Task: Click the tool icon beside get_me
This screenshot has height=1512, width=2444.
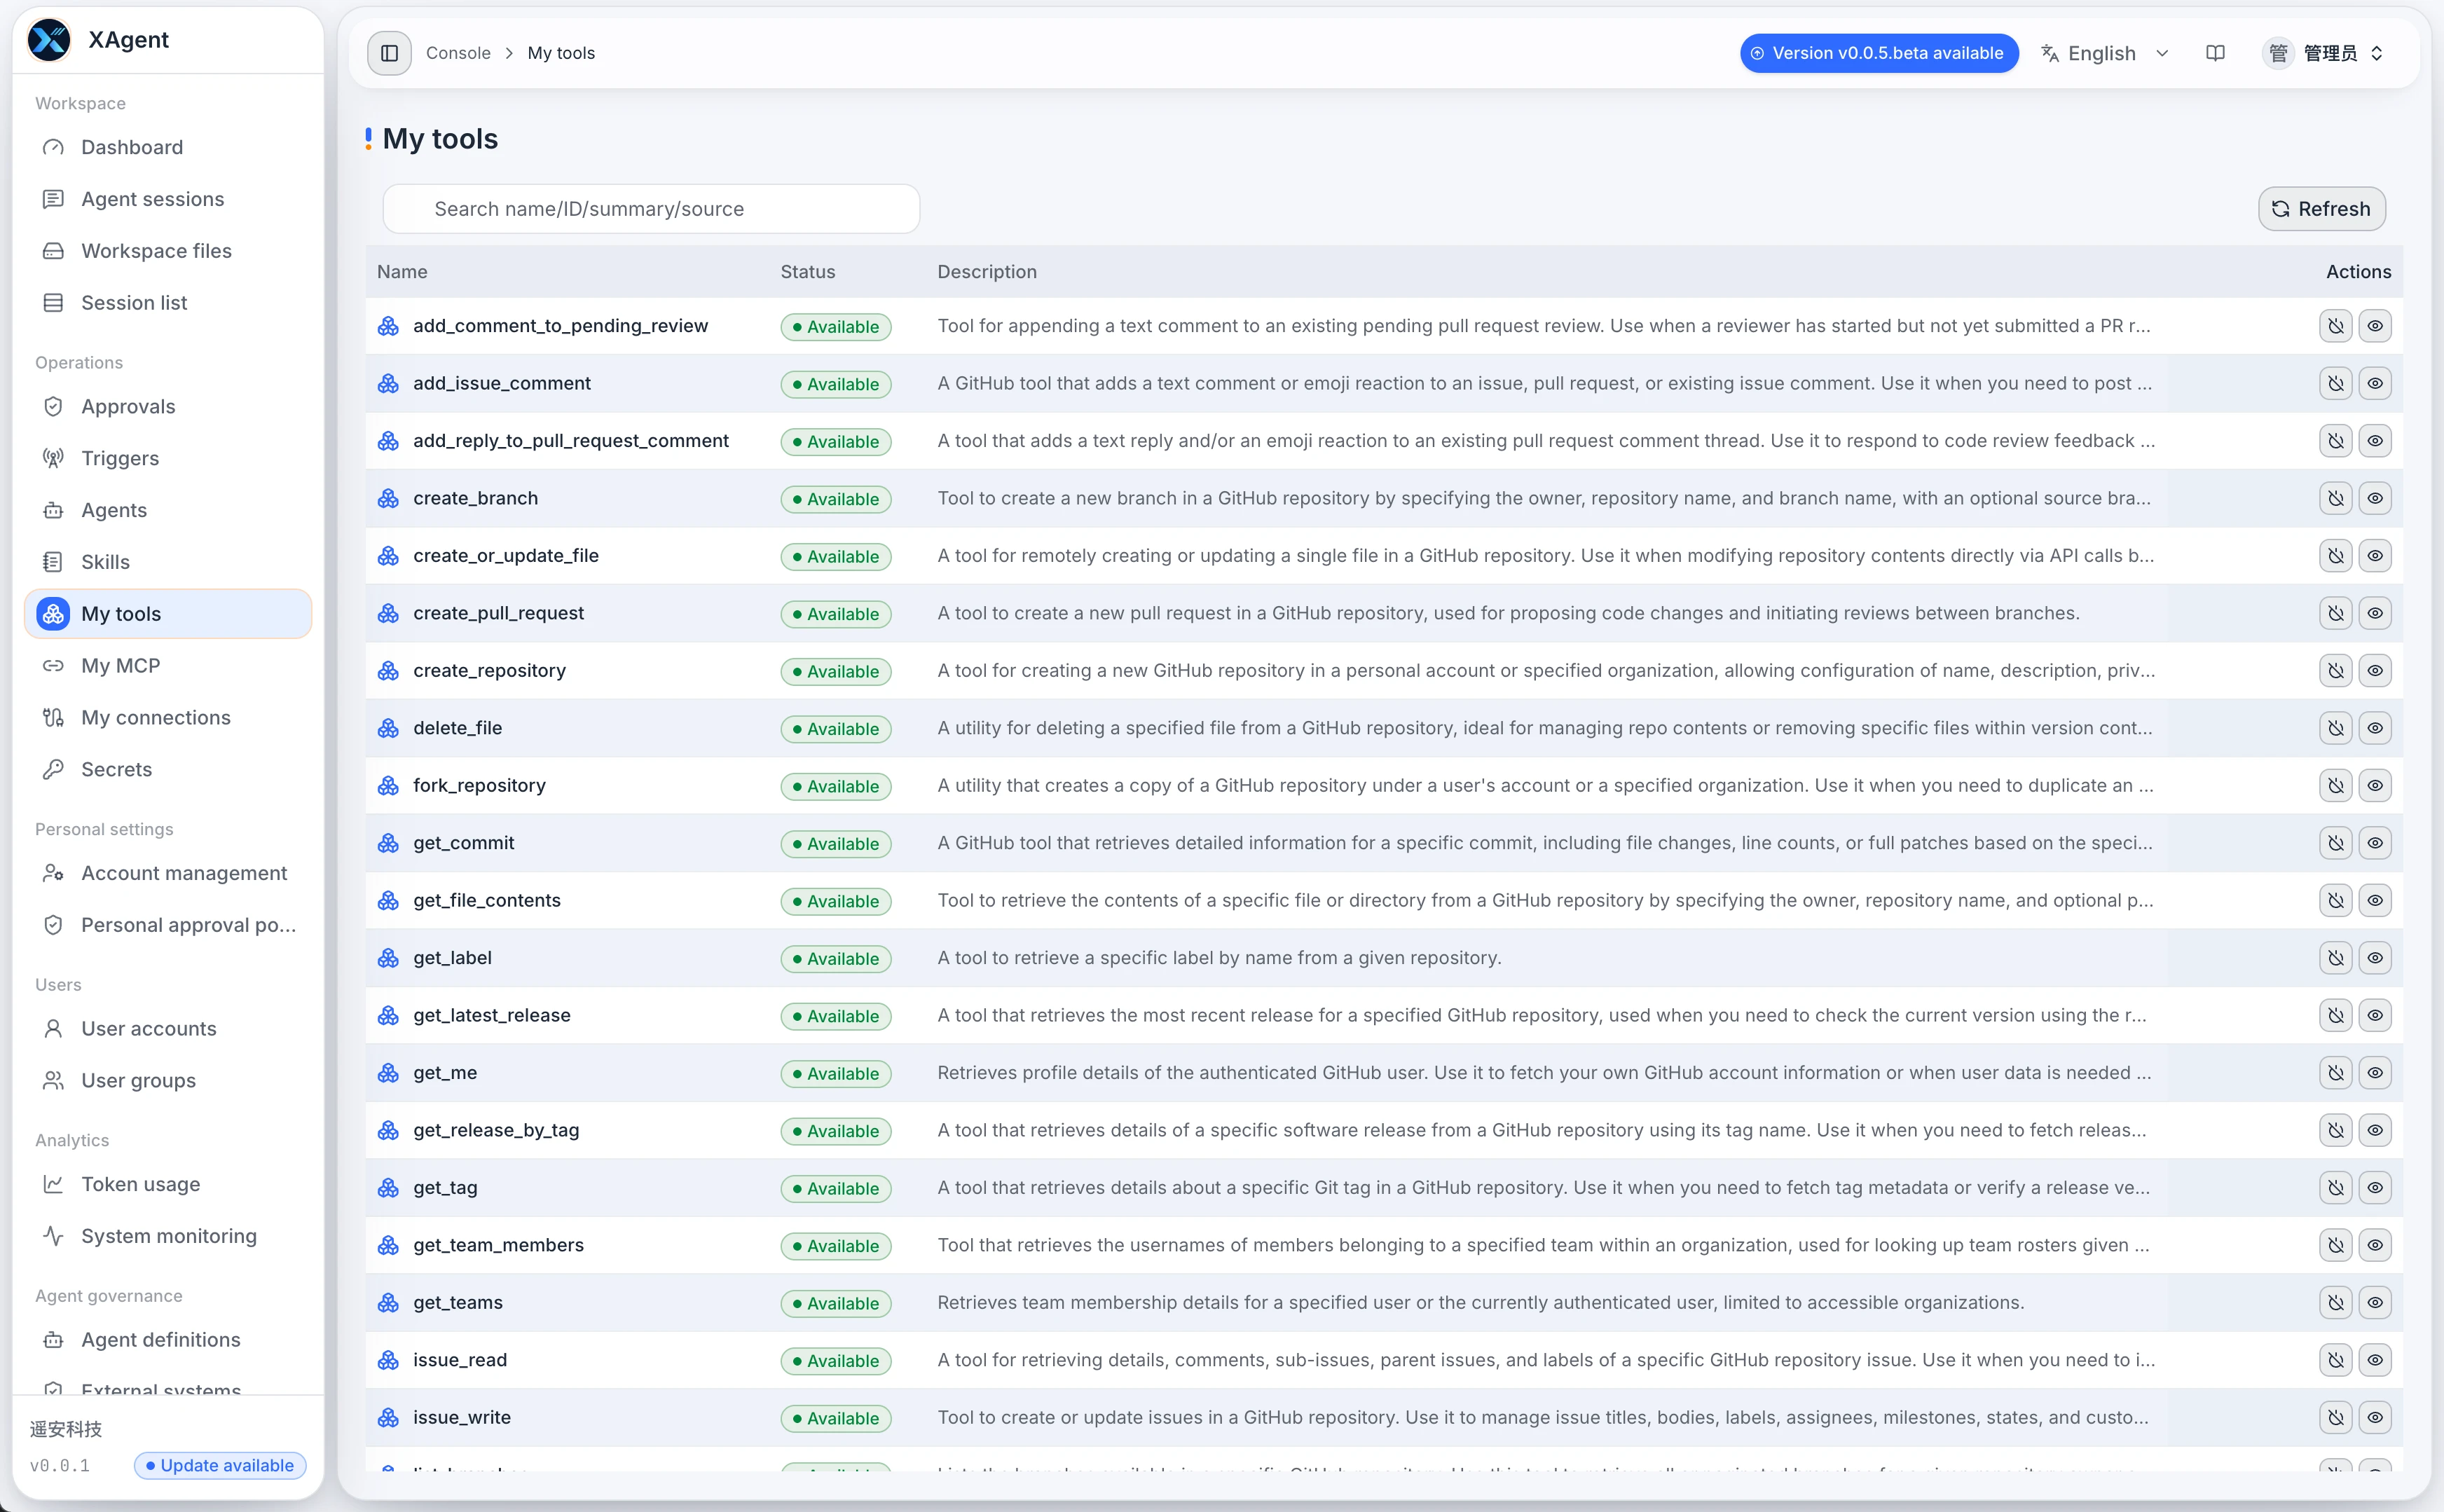Action: pos(388,1073)
